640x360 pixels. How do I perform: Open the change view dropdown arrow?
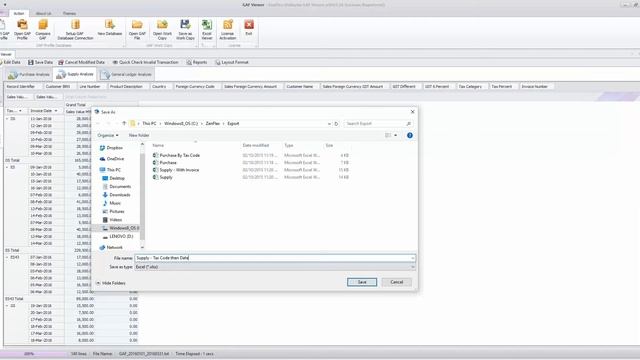[396, 136]
